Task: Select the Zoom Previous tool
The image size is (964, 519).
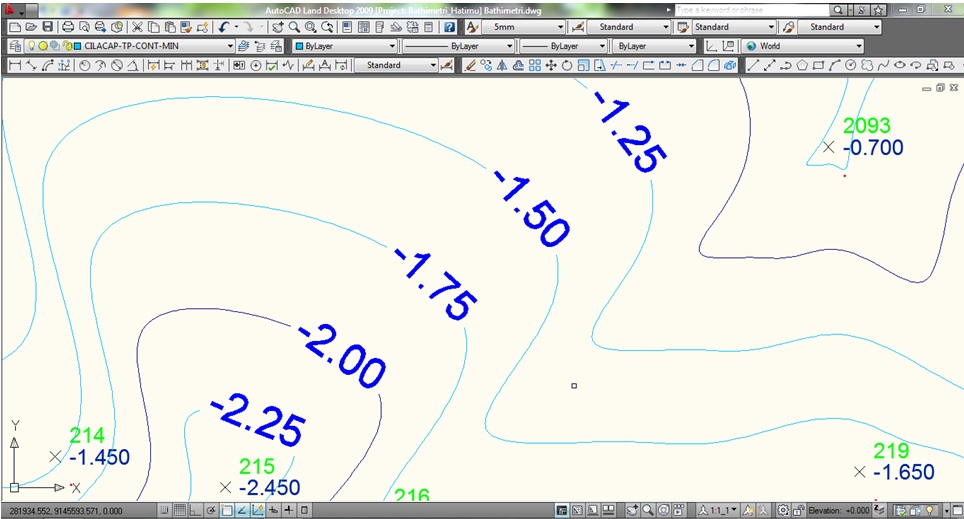Action: point(327,27)
